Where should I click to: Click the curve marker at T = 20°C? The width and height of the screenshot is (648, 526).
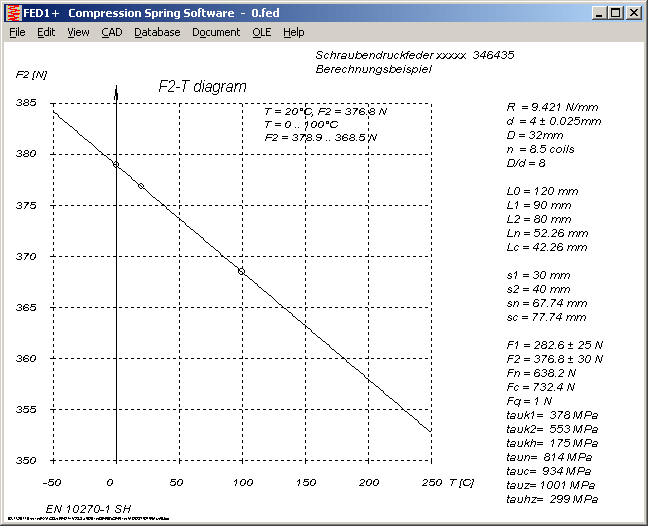(141, 186)
